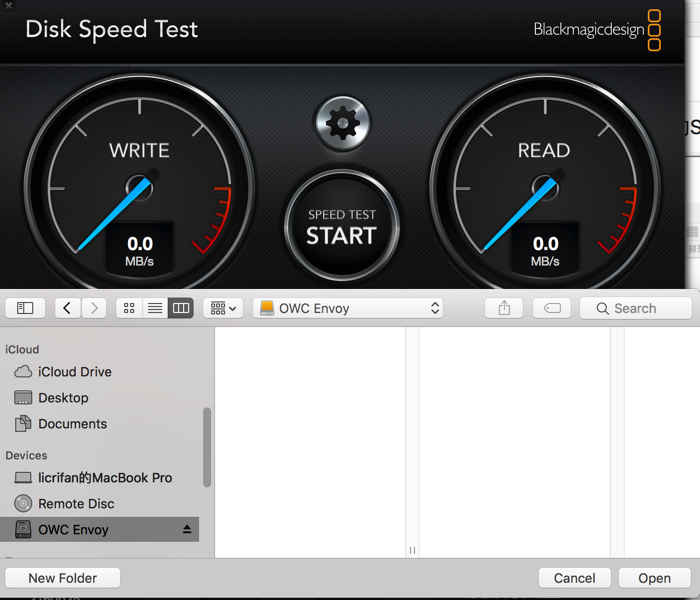Switch to icon view

click(x=129, y=308)
